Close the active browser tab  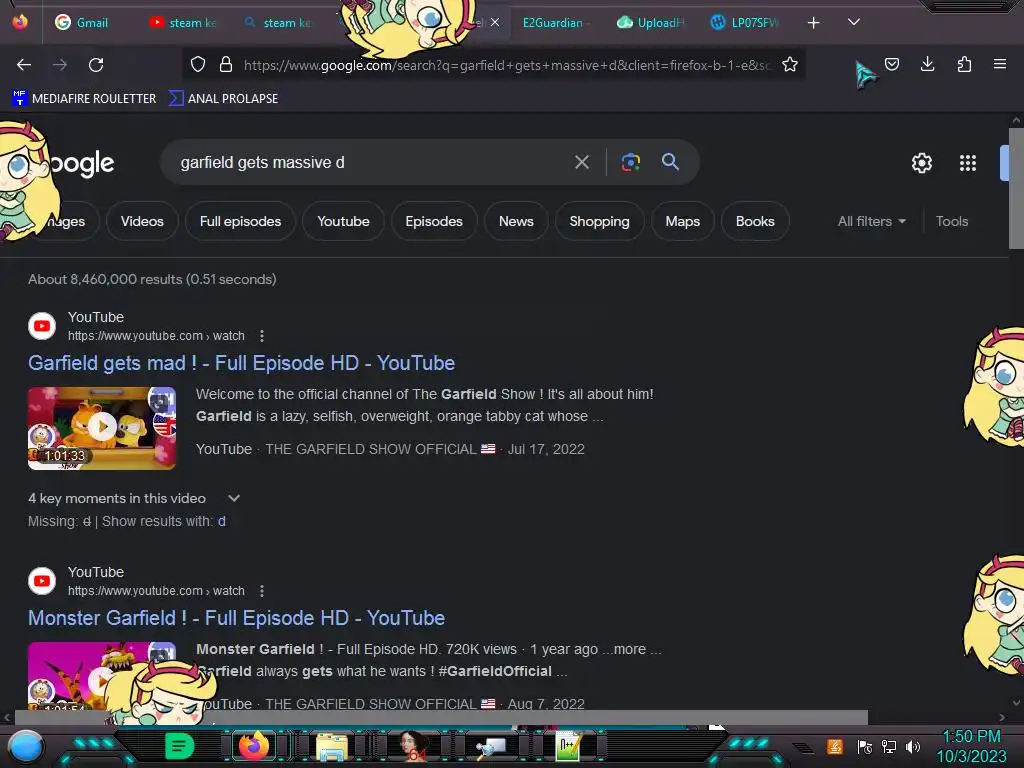click(x=495, y=23)
